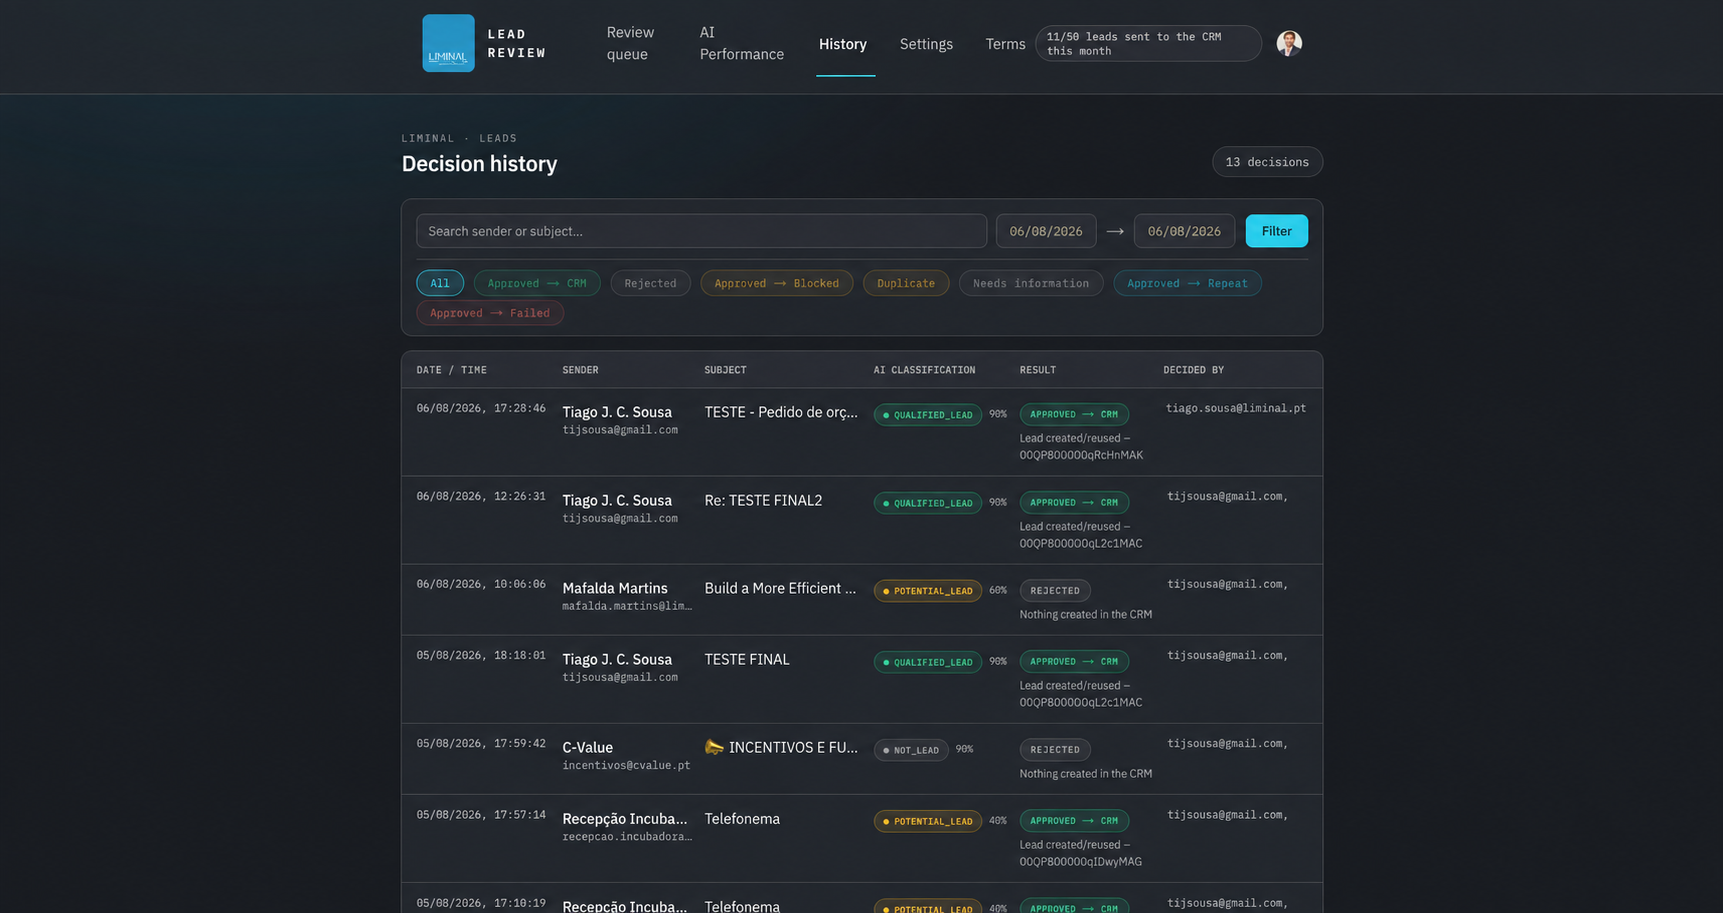1723x913 pixels.
Task: Focus the Search sender or subject field
Action: 702,231
